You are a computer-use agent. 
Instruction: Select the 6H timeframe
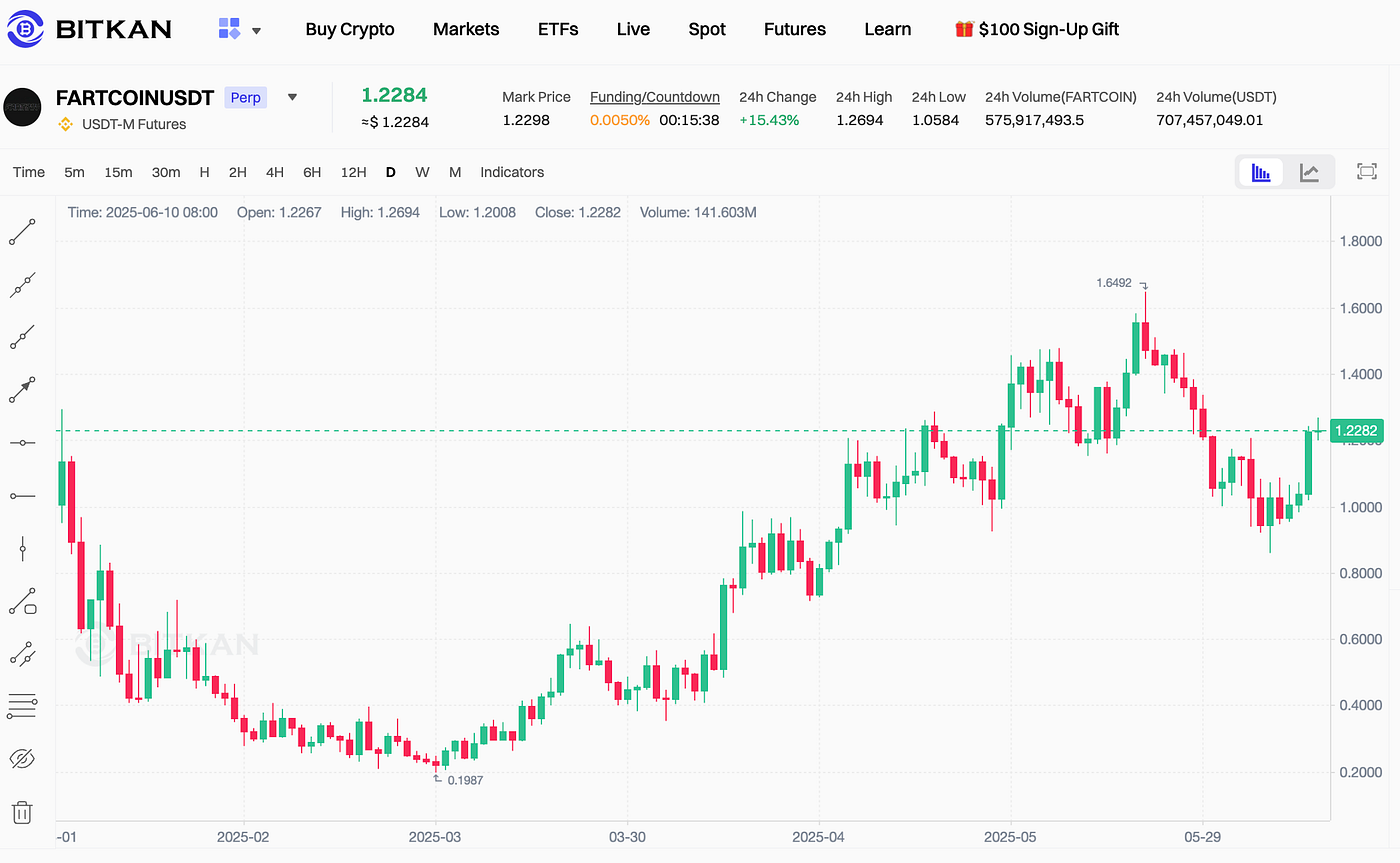(x=312, y=172)
